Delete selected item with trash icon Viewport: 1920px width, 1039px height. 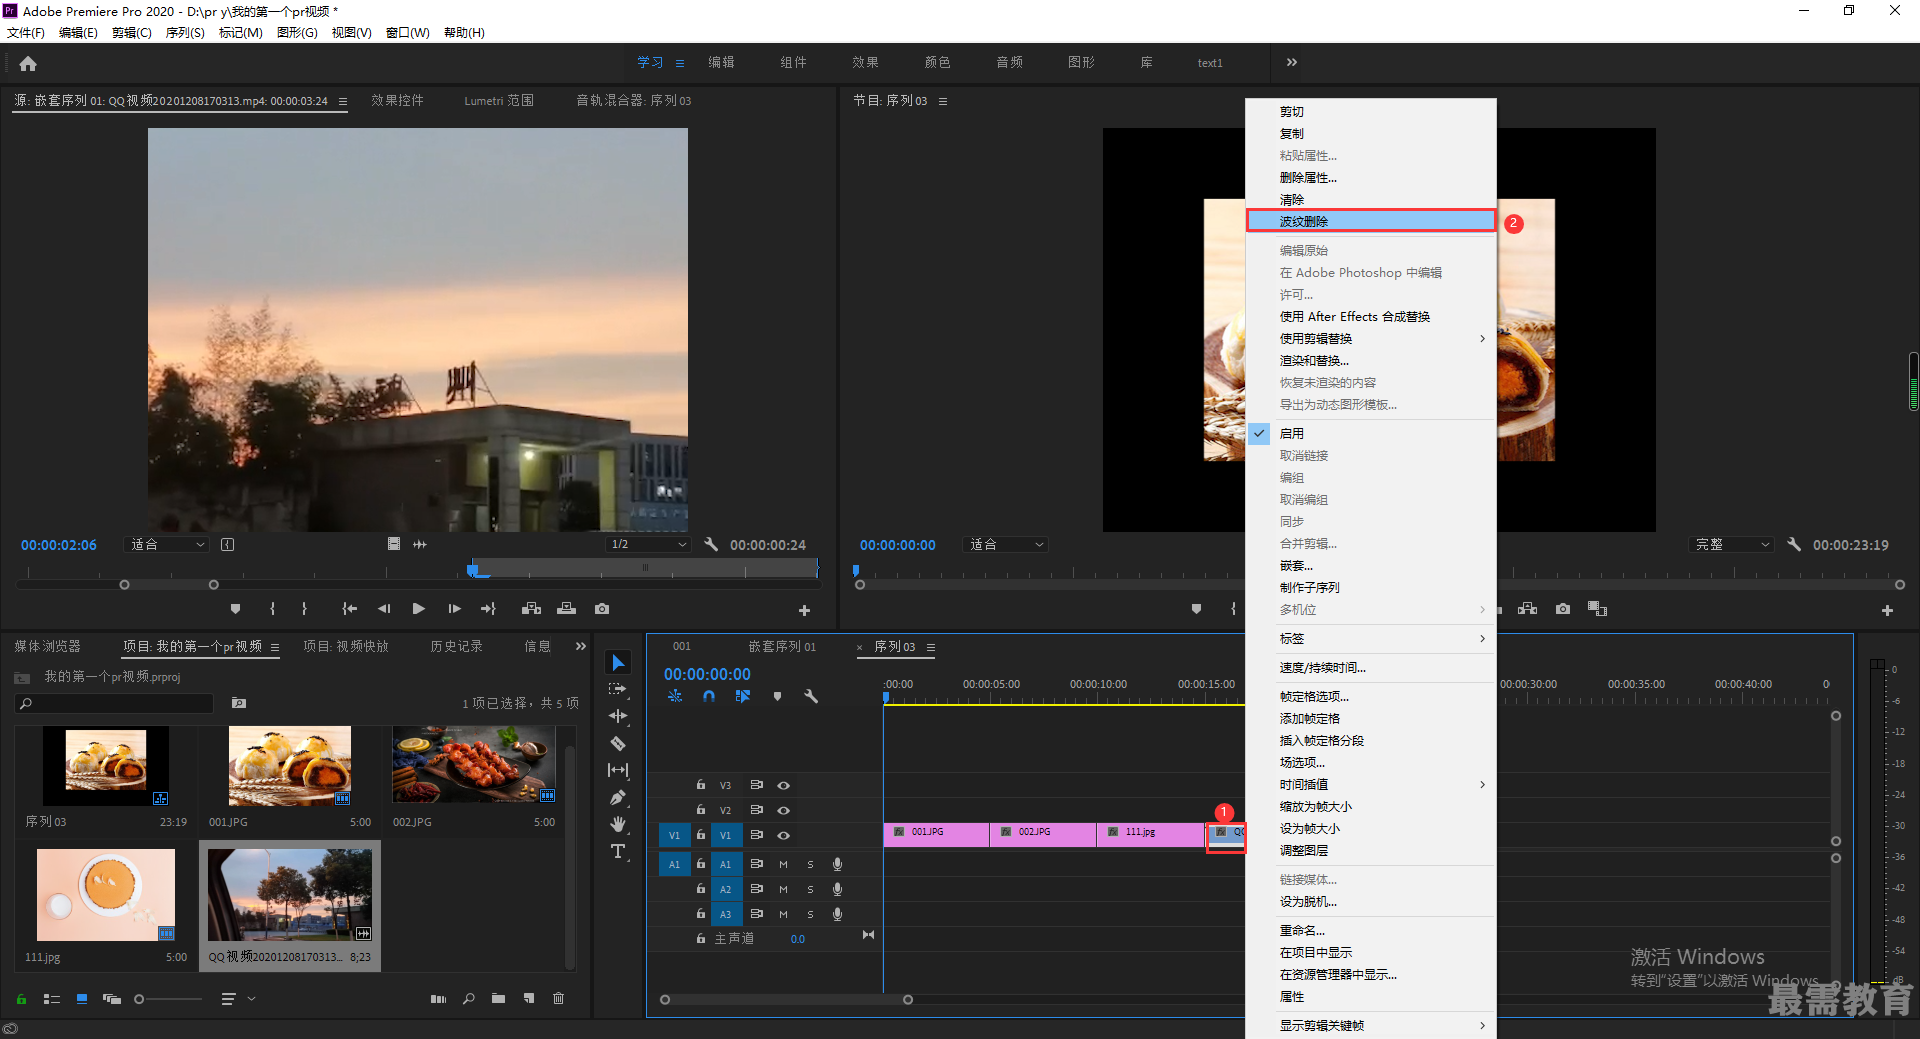[559, 998]
